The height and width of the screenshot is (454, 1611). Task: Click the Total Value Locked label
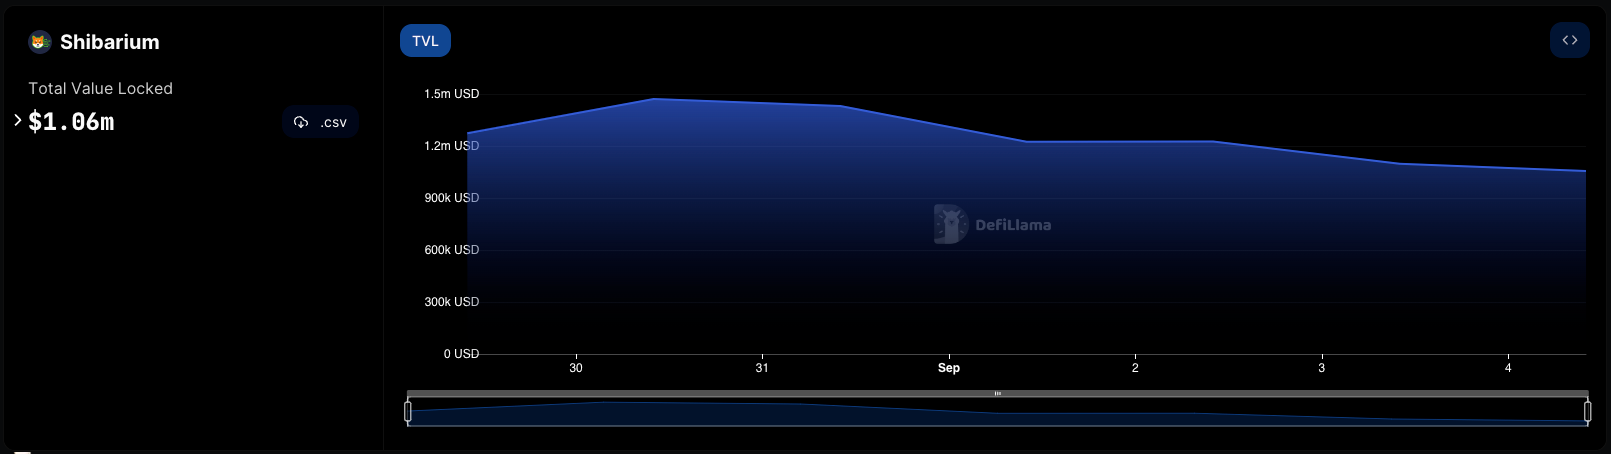point(100,89)
